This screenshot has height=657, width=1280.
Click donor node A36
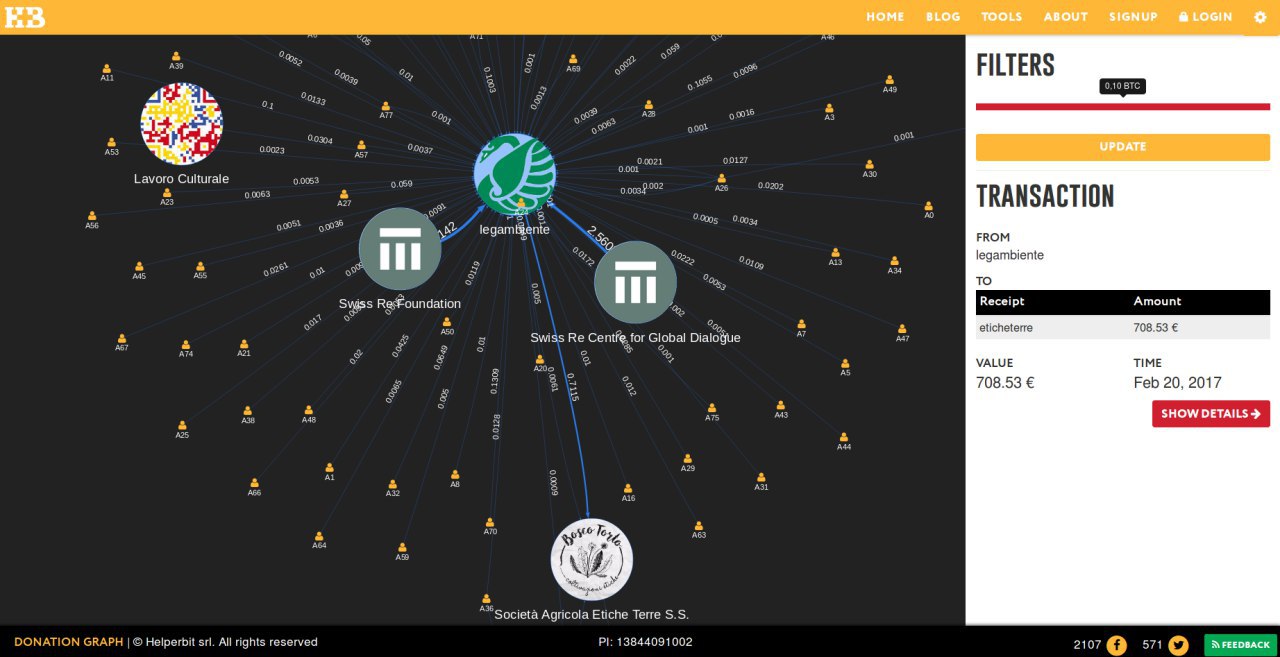point(486,599)
